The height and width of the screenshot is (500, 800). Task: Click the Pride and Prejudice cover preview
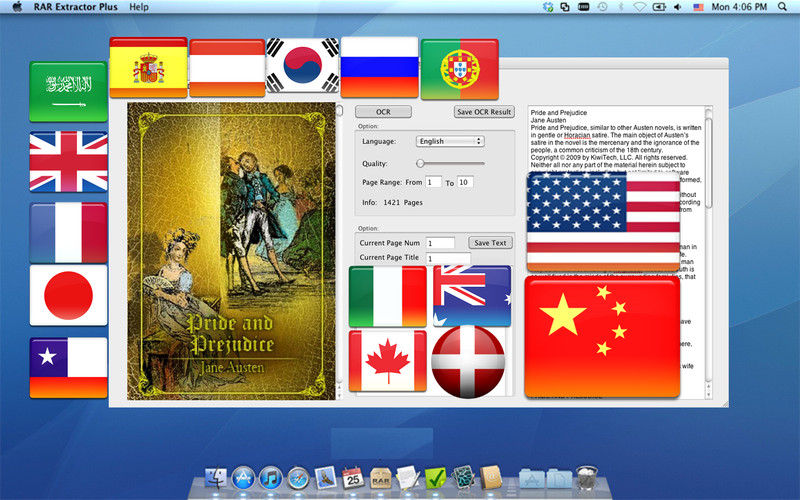pyautogui.click(x=231, y=251)
